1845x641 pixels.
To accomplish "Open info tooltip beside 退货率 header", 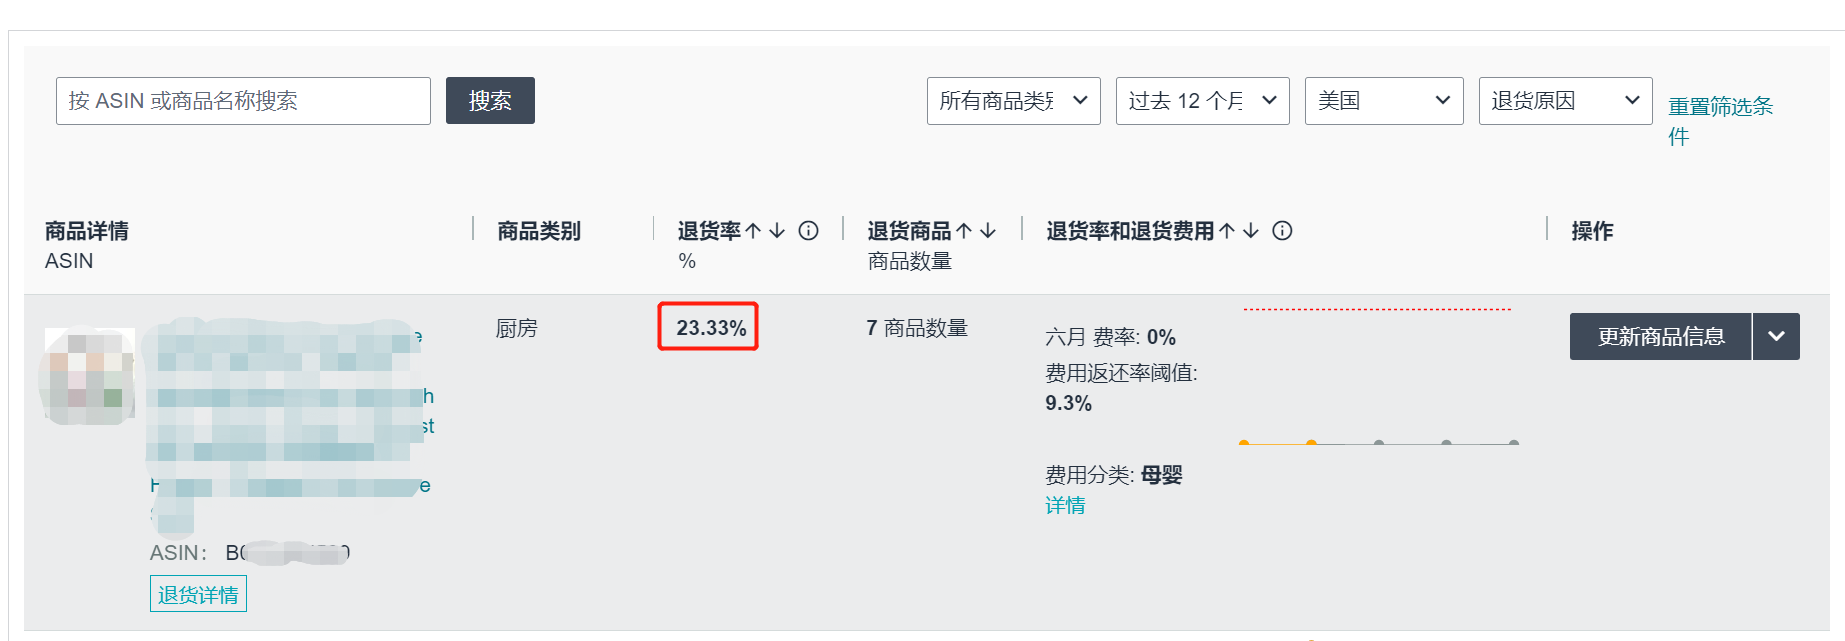I will point(808,231).
